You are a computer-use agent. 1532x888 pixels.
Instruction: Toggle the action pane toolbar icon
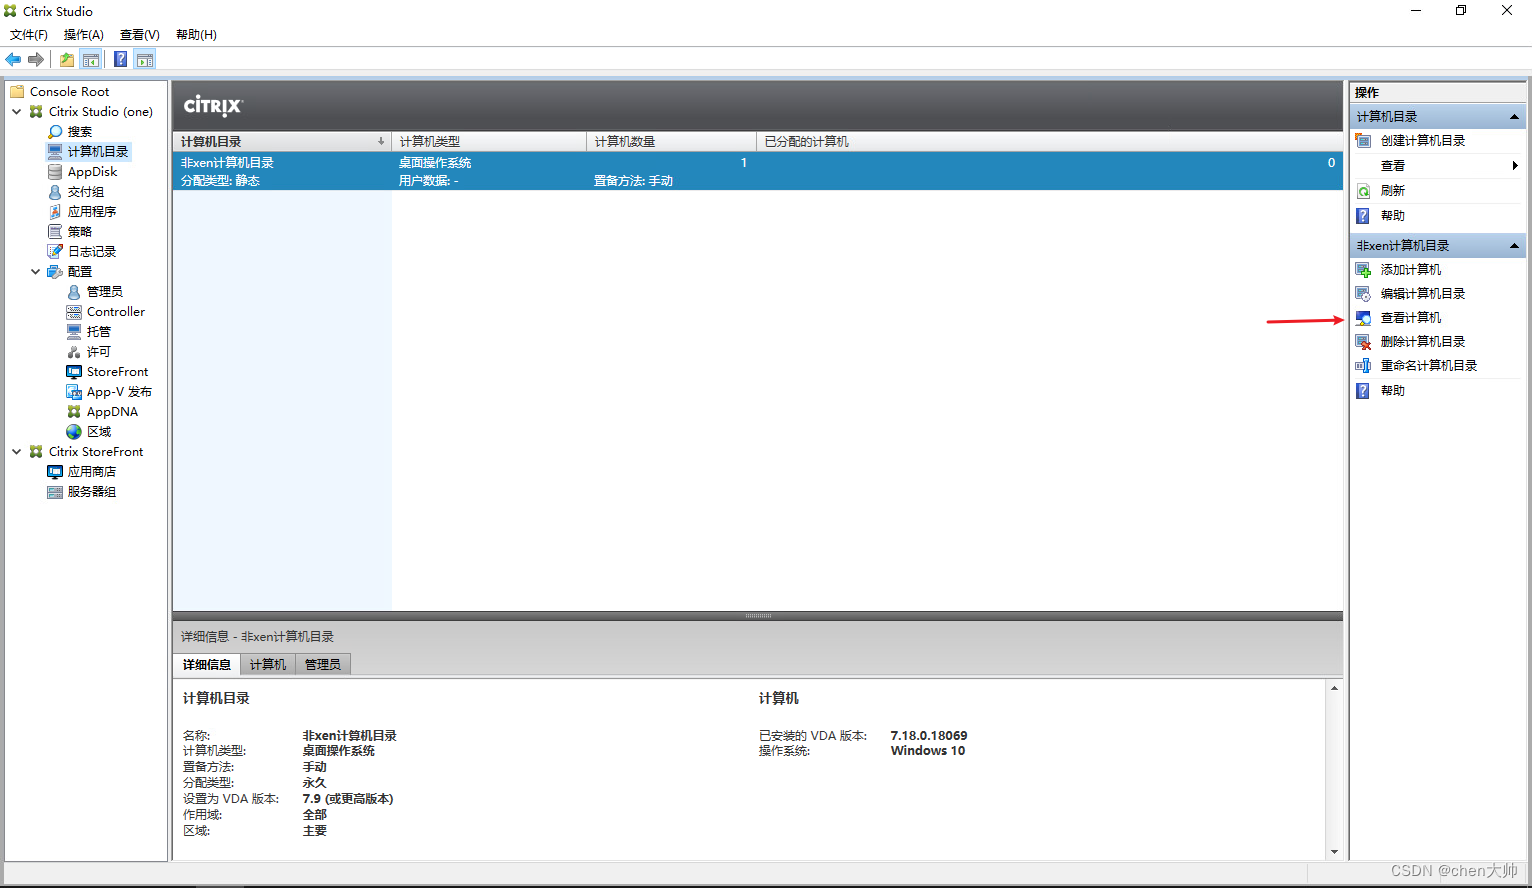click(x=145, y=60)
